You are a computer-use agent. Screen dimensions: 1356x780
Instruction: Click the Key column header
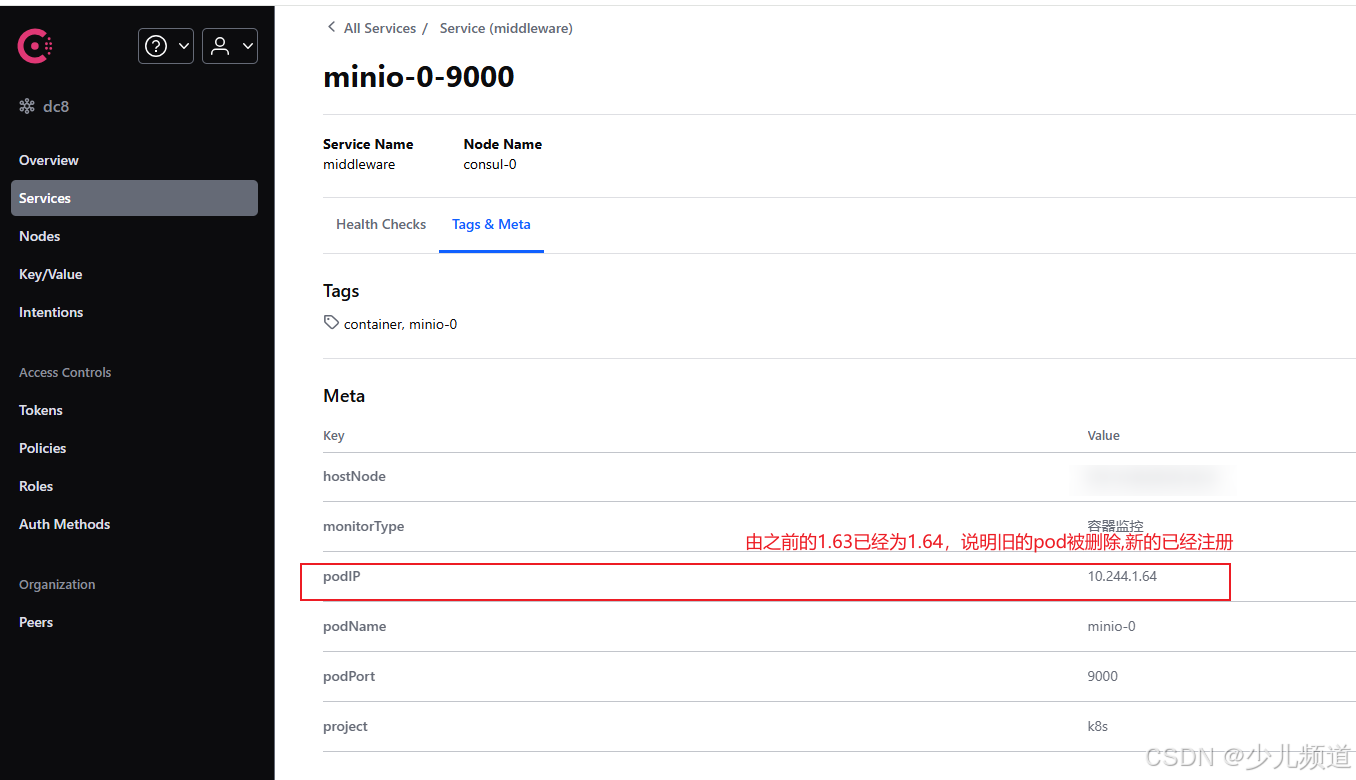(x=334, y=435)
